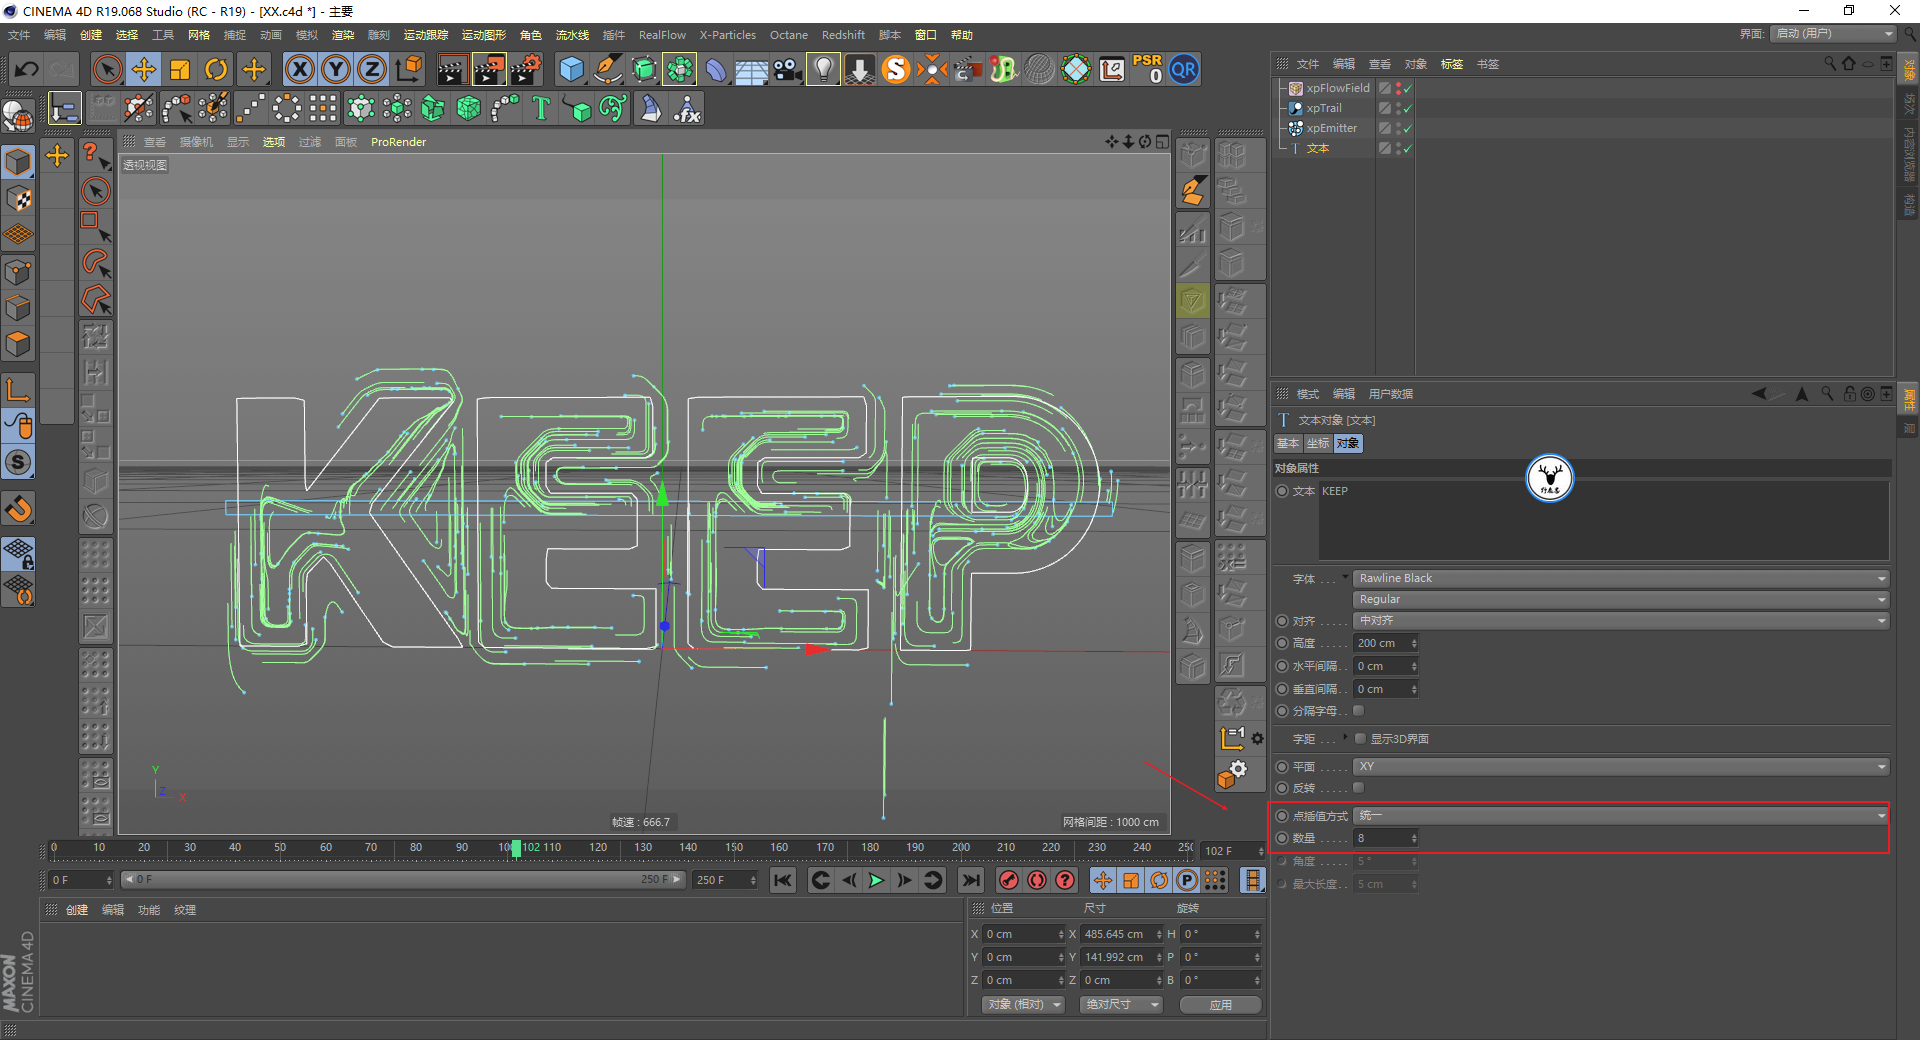Open the Regular font style dropdown
Screen dimensions: 1920x1040
pos(1620,599)
